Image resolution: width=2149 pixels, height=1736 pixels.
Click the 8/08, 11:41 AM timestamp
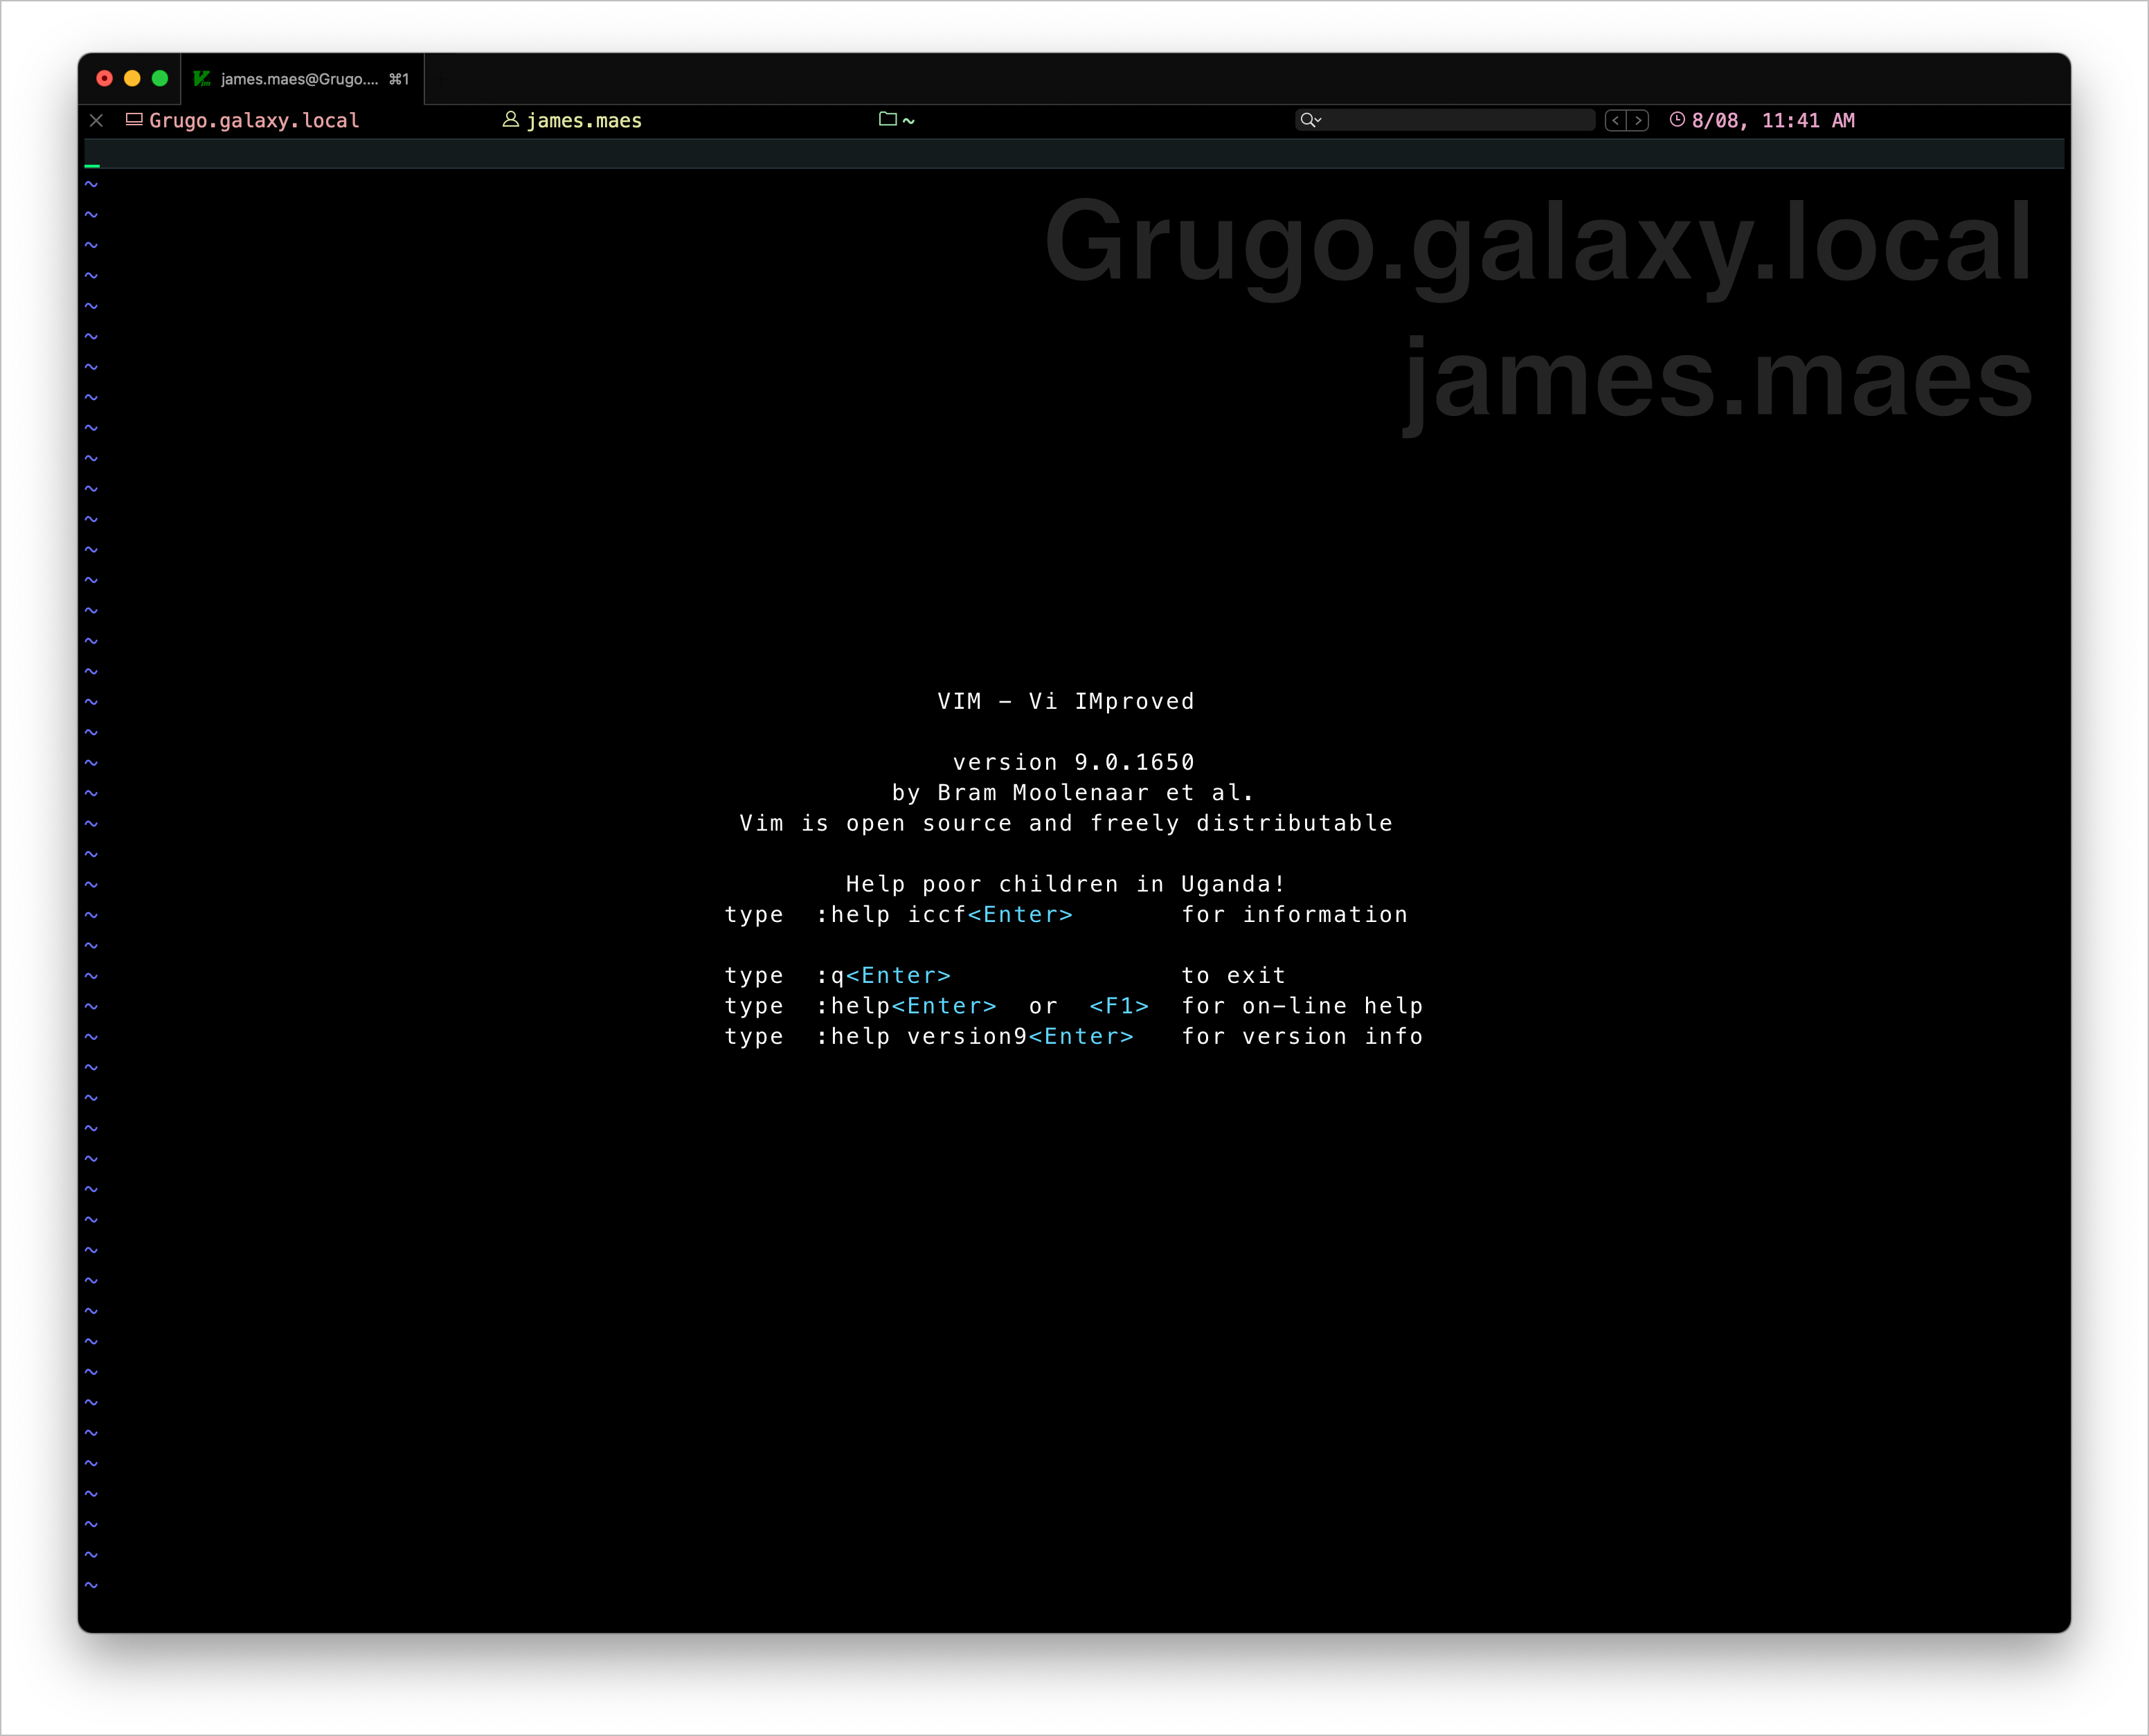coord(1773,120)
